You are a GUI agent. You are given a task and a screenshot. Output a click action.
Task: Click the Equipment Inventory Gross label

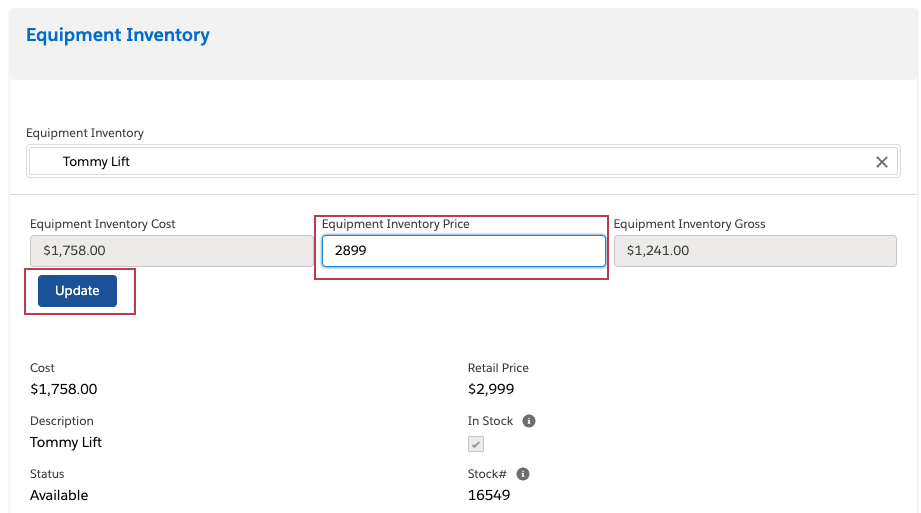tap(690, 224)
